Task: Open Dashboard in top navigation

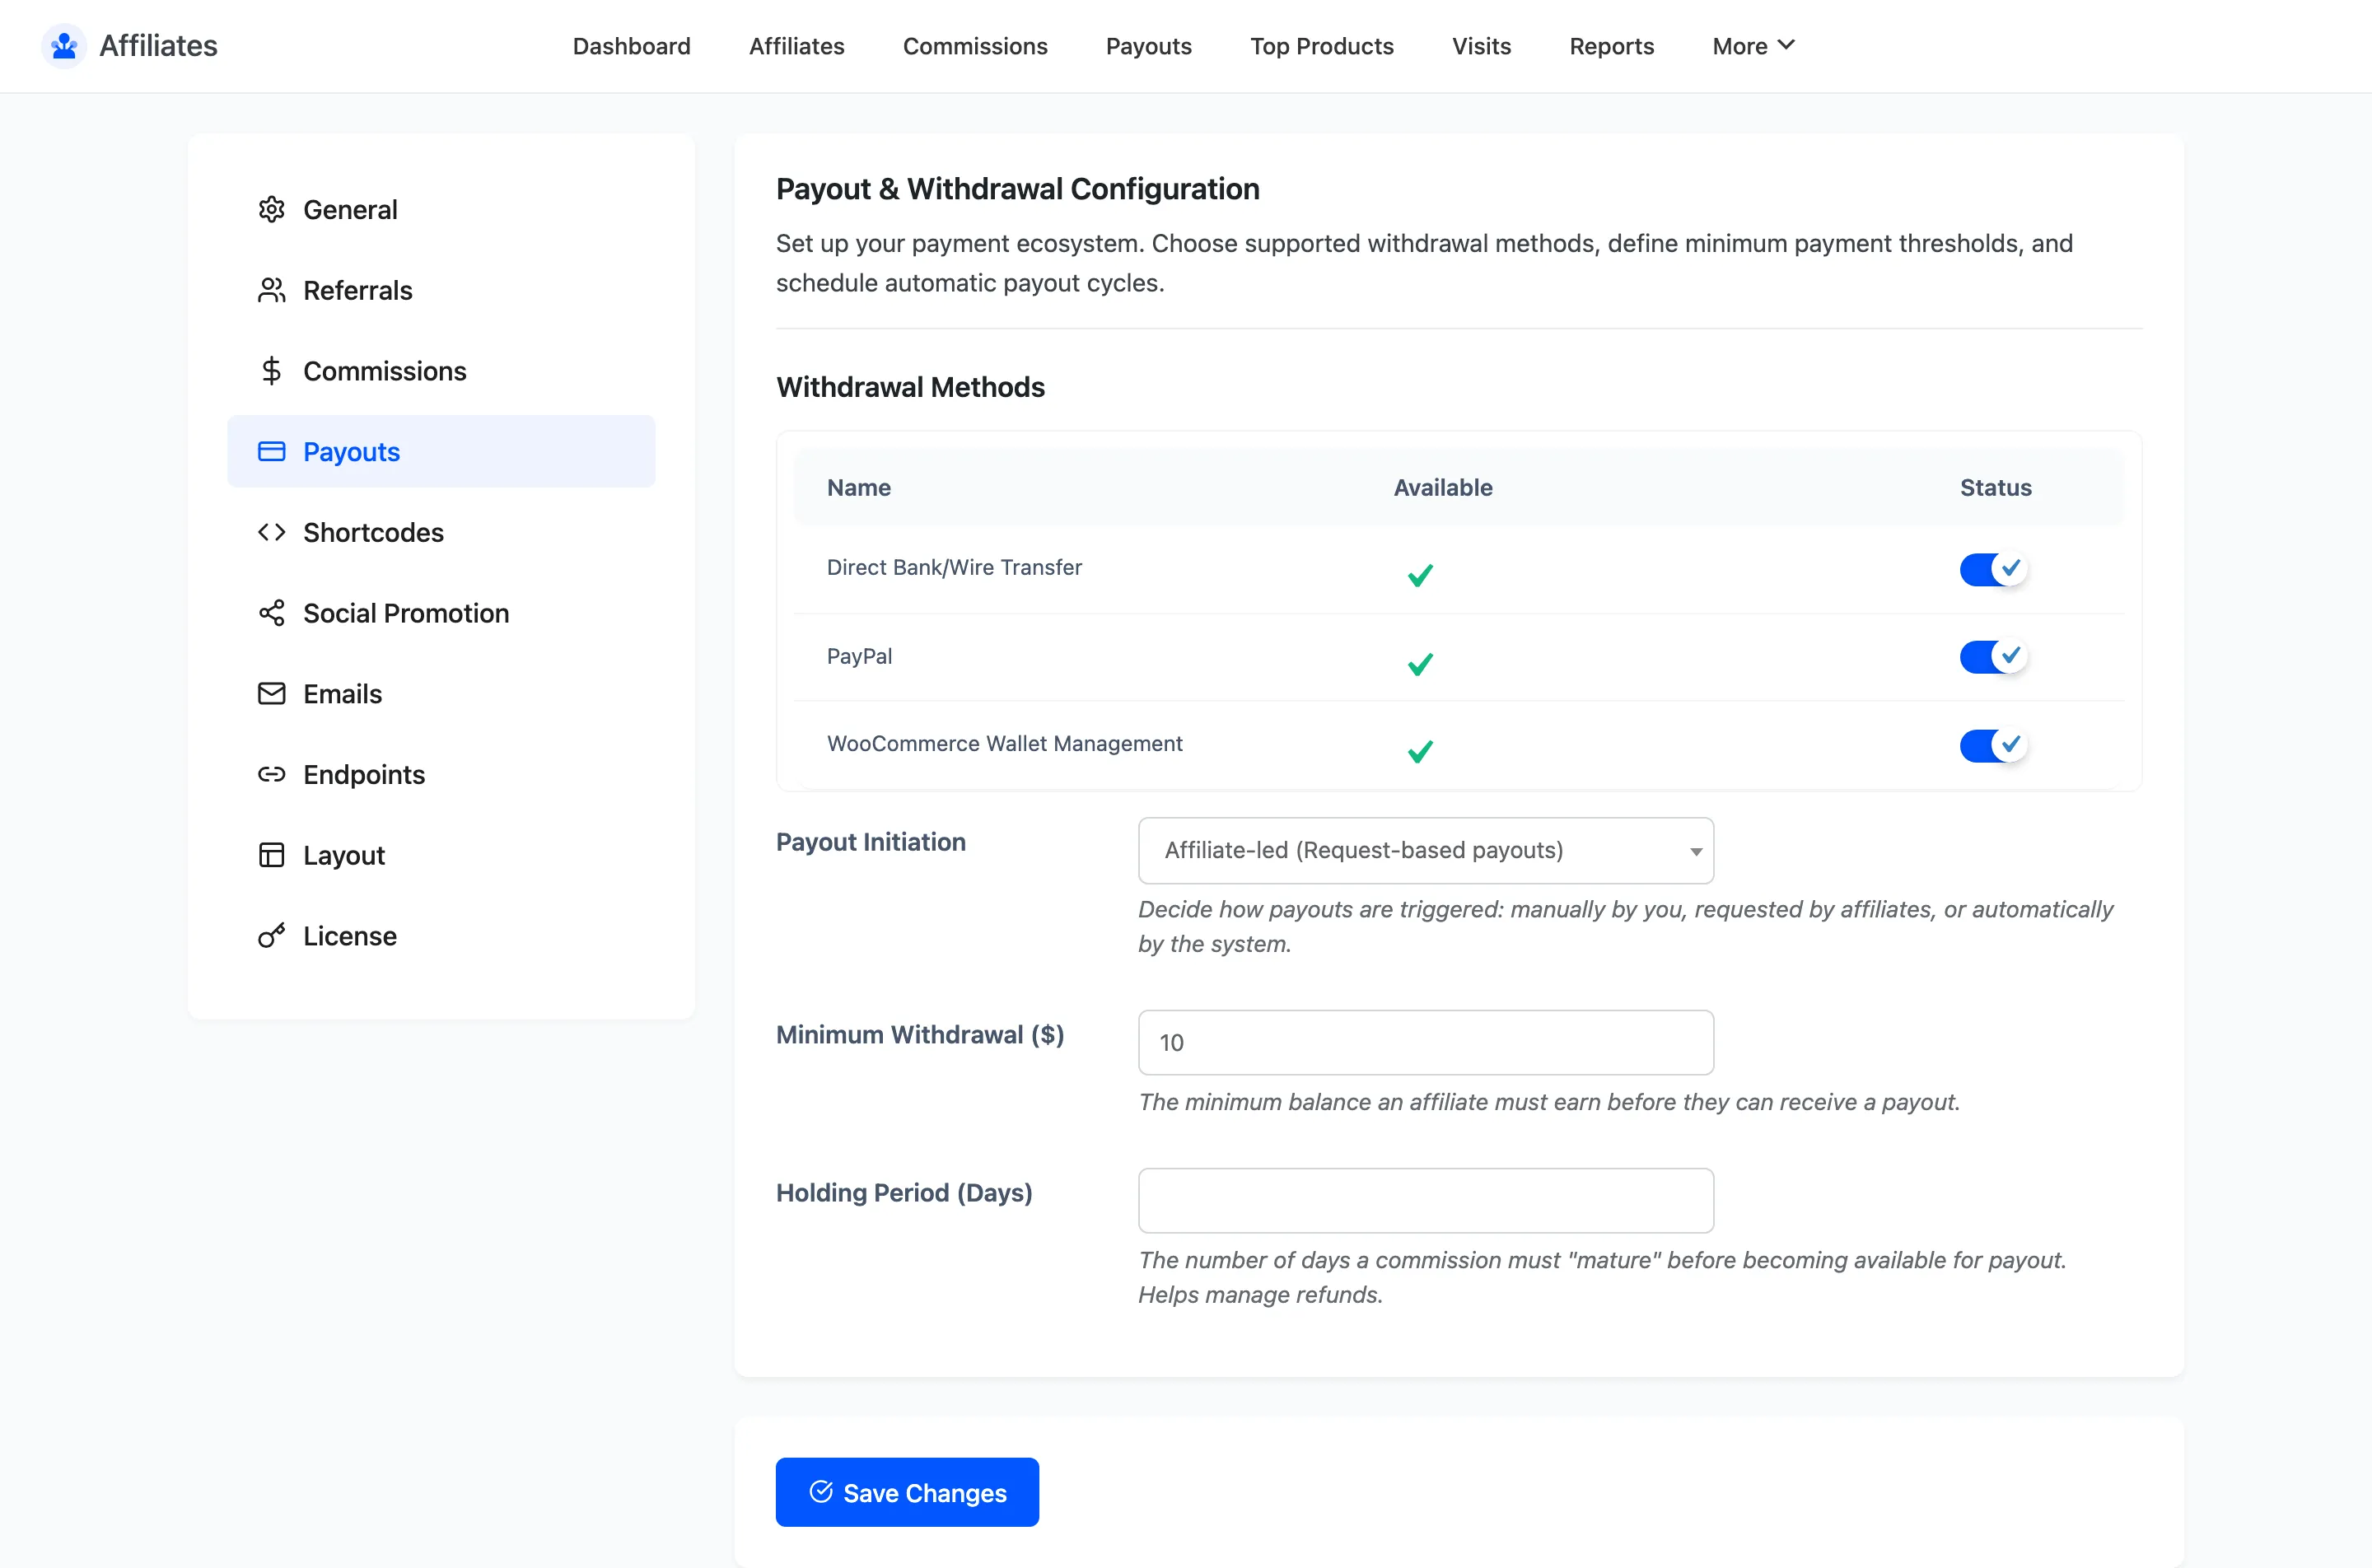Action: point(632,46)
